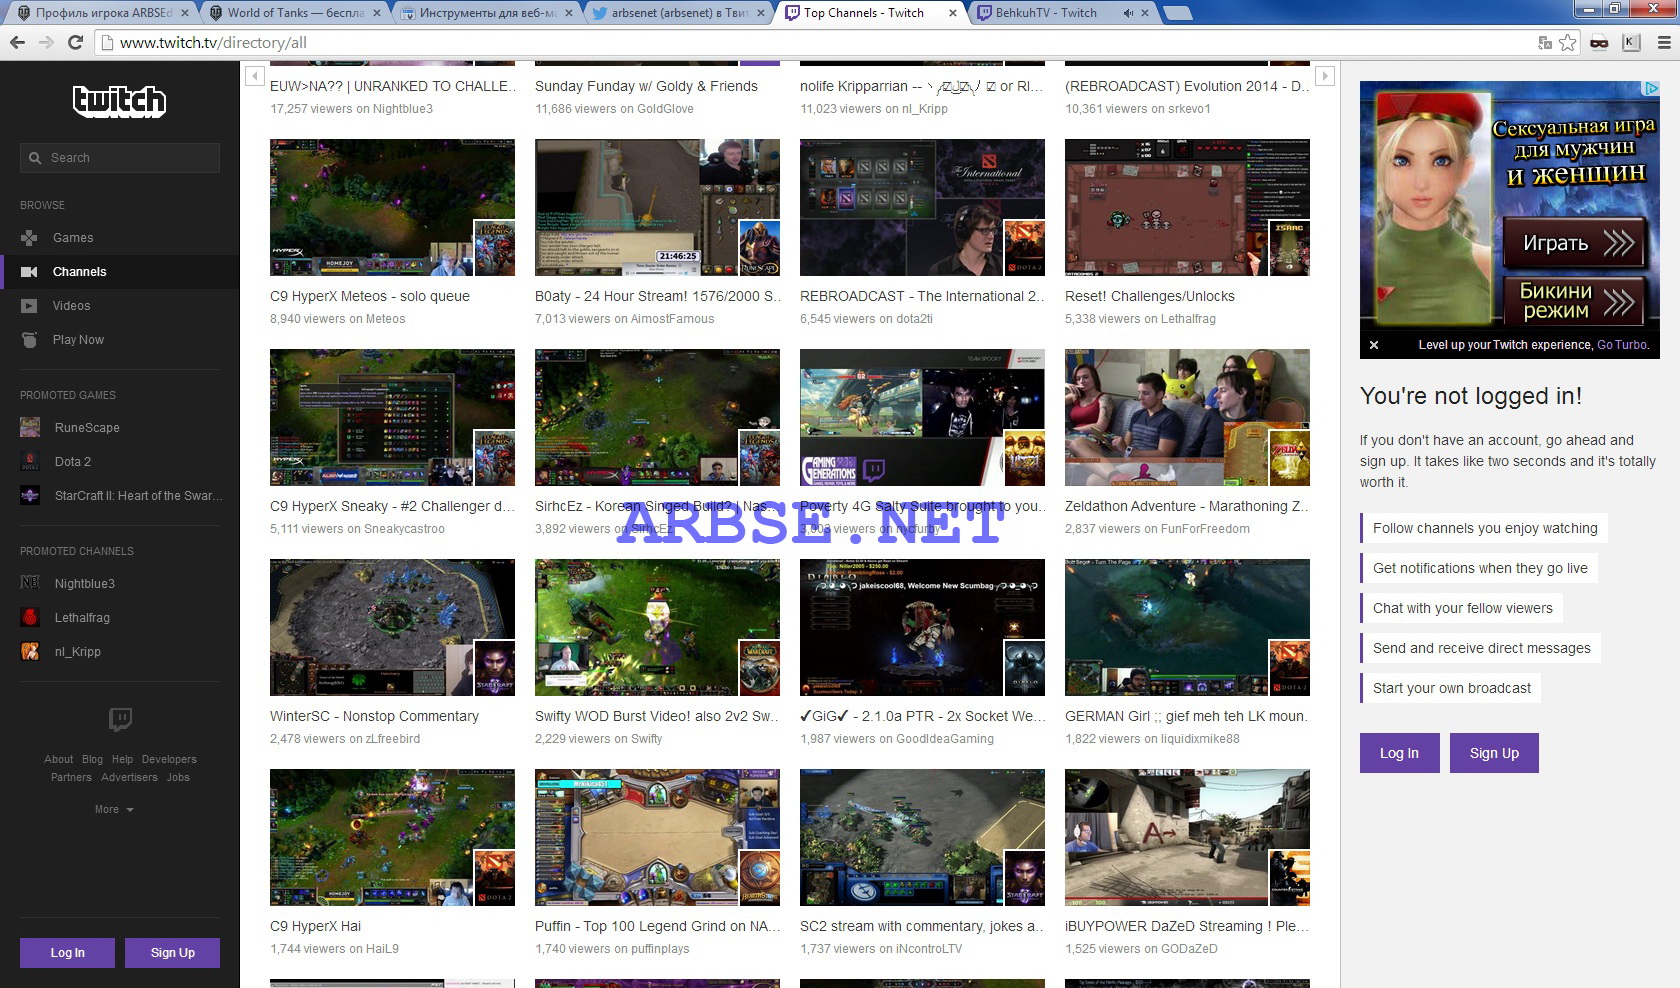Click the Dota 2 promoted game icon

coord(30,461)
